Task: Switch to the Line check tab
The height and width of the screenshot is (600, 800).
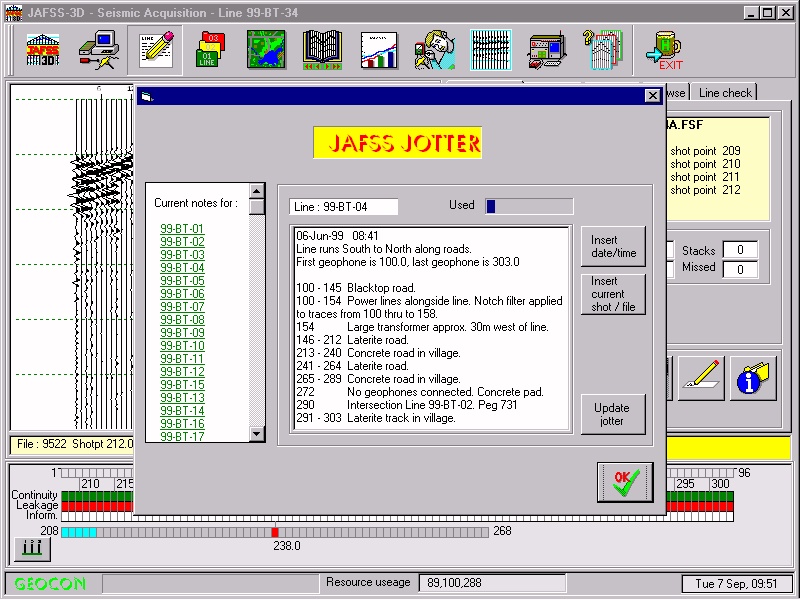Action: [x=725, y=93]
